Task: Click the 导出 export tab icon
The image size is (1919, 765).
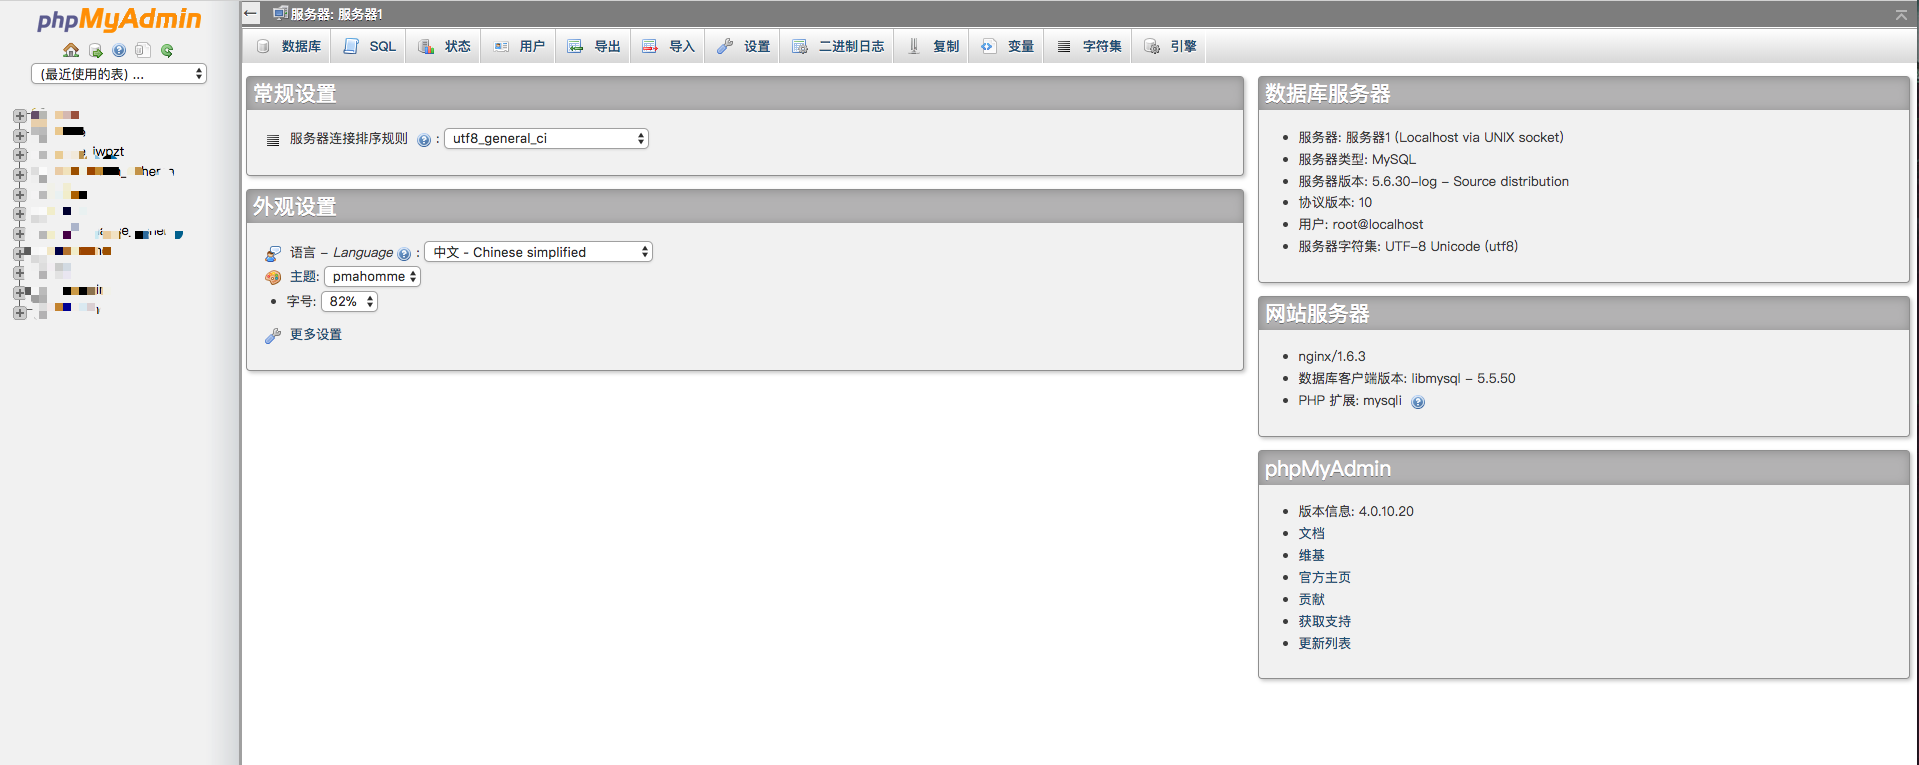Action: 575,46
